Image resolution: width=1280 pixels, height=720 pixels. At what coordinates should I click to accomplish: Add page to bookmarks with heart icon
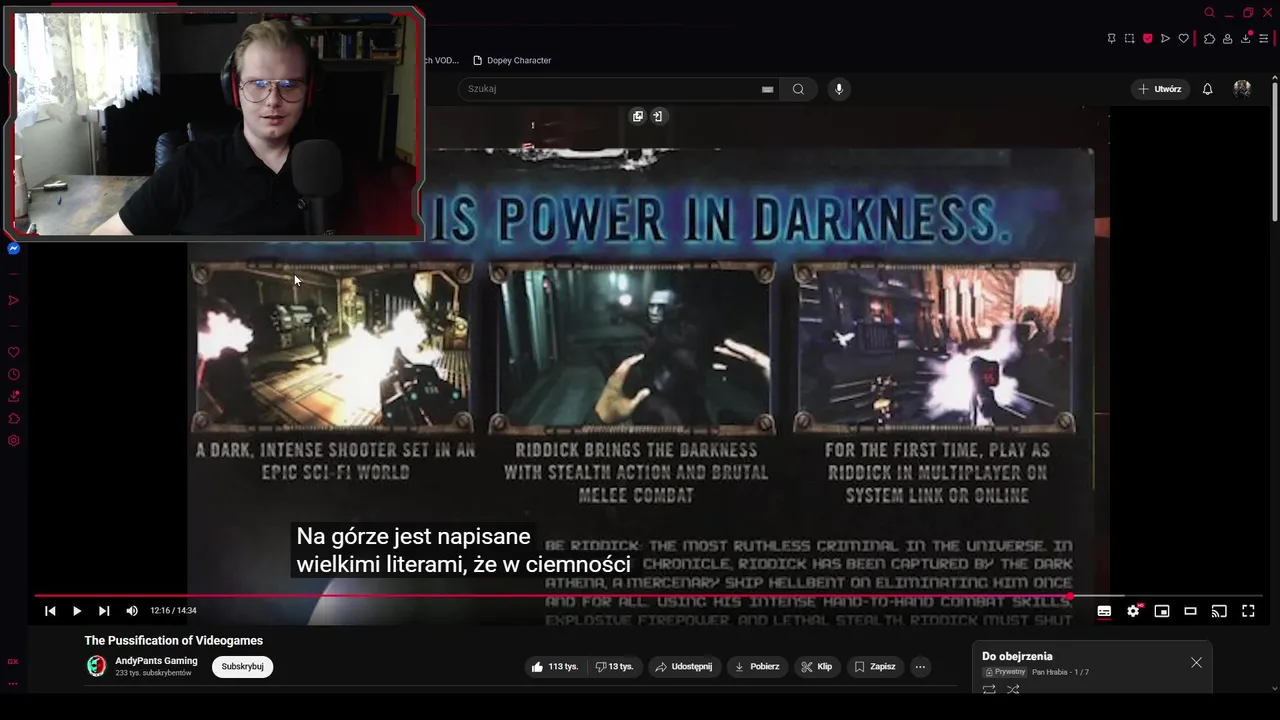coord(1184,39)
